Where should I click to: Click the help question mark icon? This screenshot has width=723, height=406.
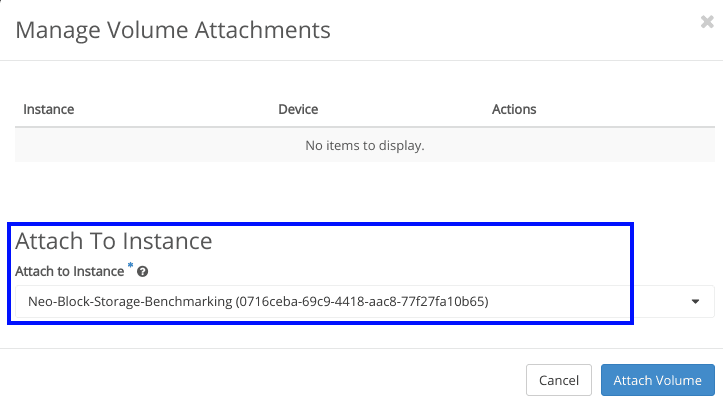coord(143,272)
